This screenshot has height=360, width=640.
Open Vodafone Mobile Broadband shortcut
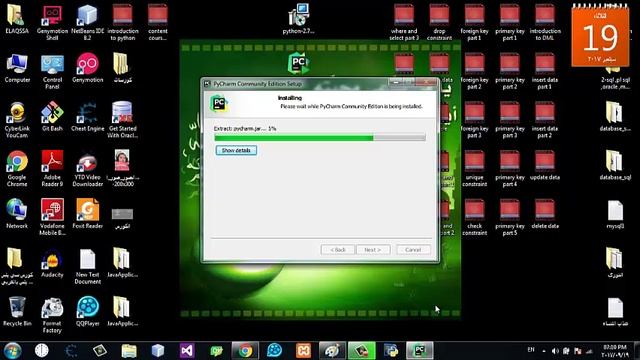coord(52,217)
